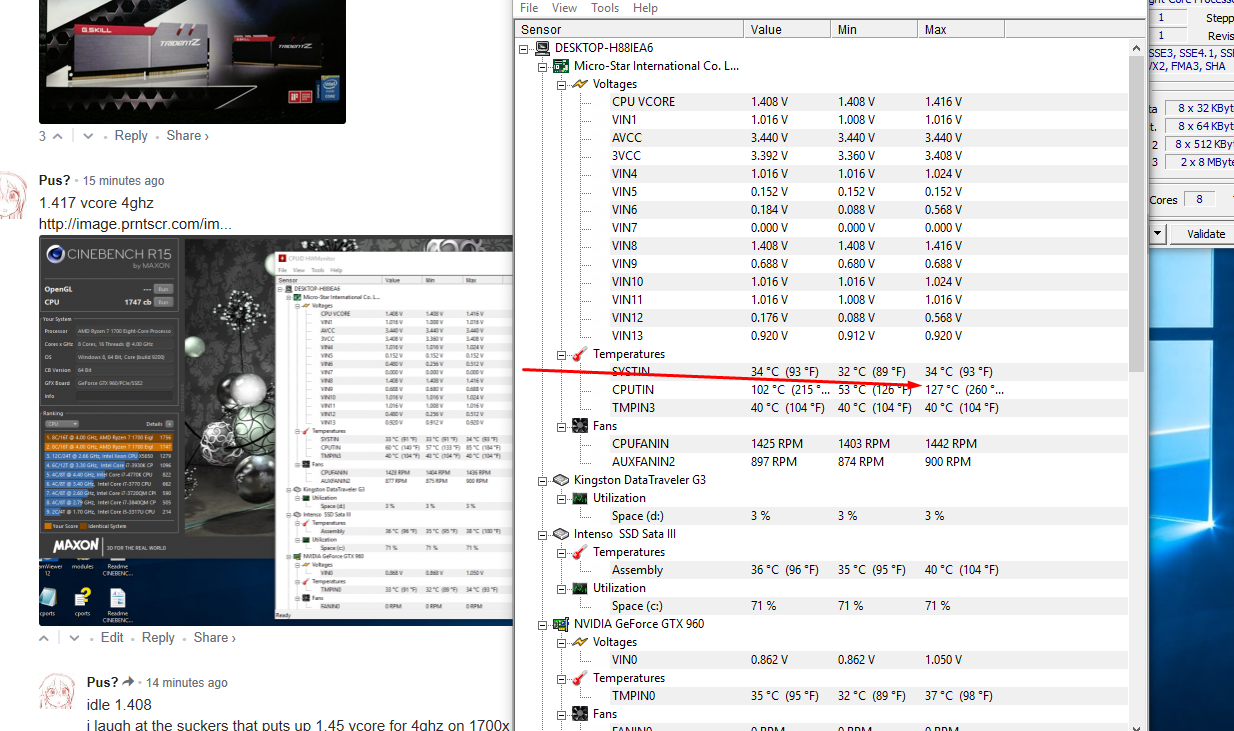Screen dimensions: 1234x731
Task: Click the Utilization icon above the Space (d:) row
Action: 580,498
